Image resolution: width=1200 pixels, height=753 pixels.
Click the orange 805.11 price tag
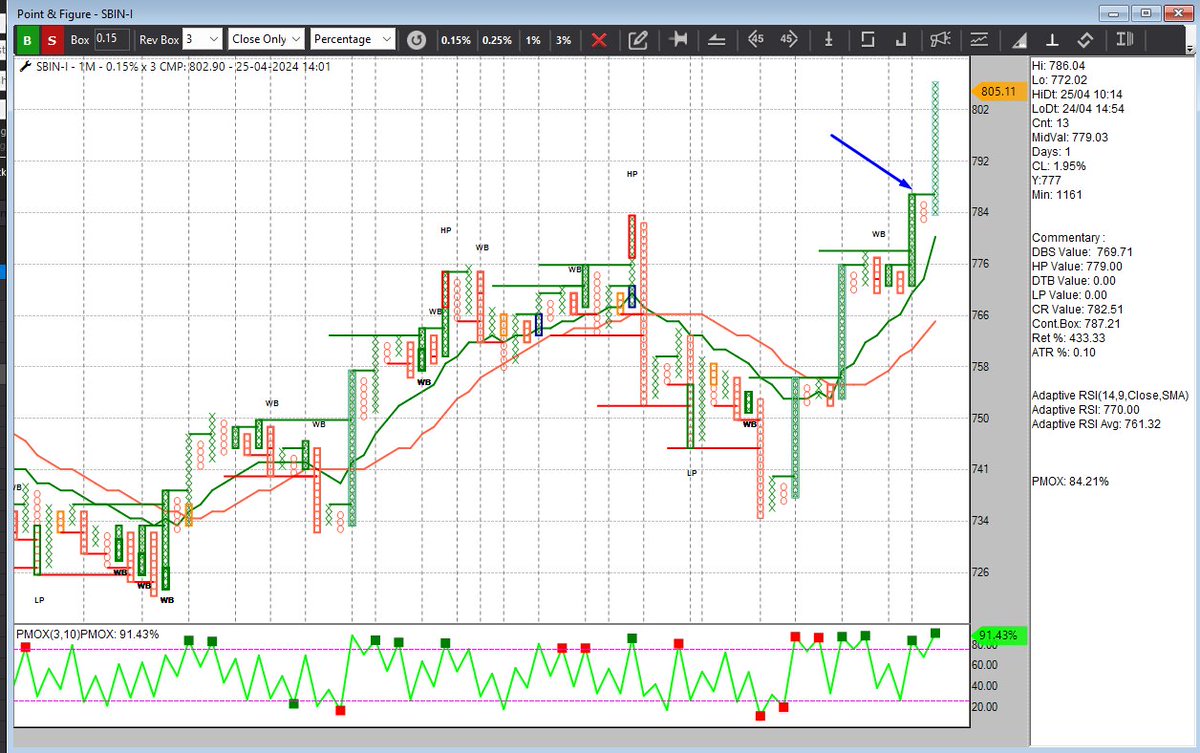coord(997,90)
